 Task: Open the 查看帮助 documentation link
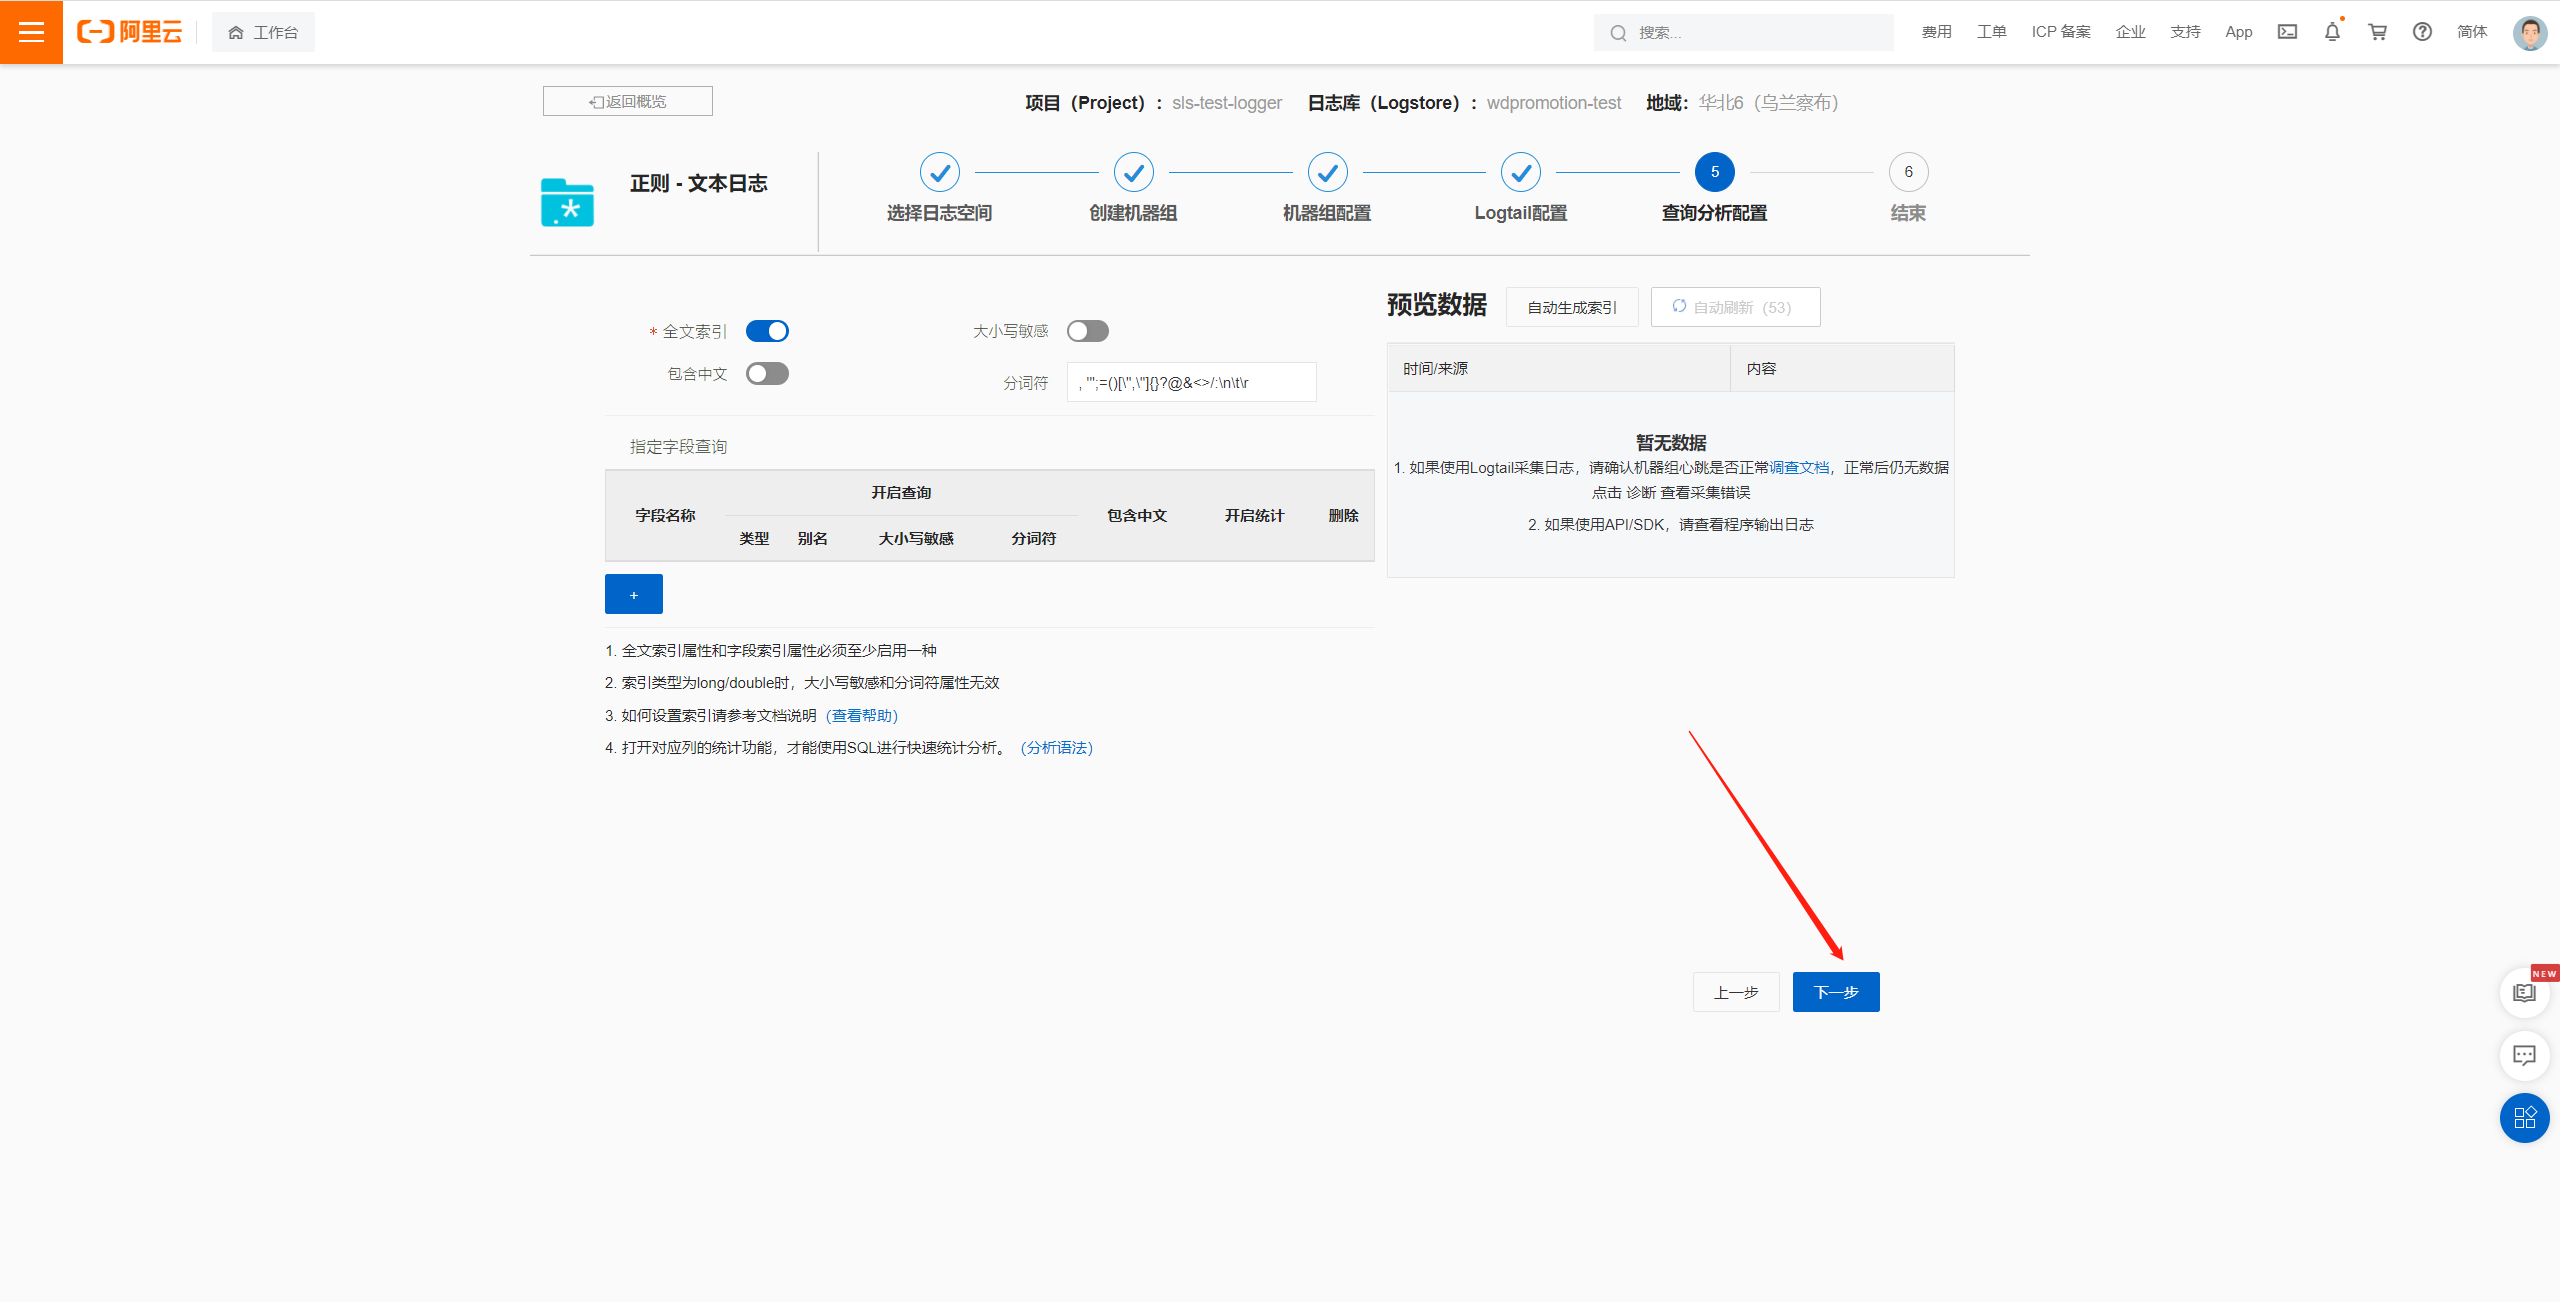[862, 716]
